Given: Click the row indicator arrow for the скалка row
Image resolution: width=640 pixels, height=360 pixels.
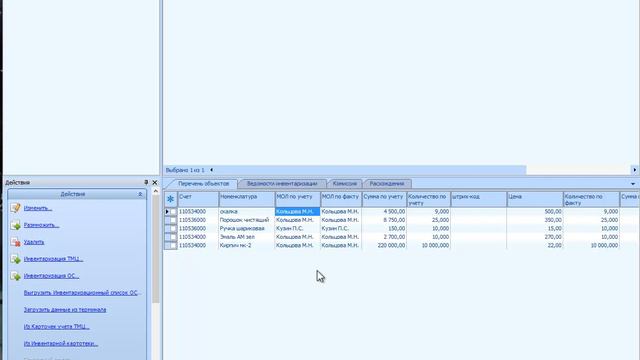Looking at the screenshot, I should pos(167,211).
